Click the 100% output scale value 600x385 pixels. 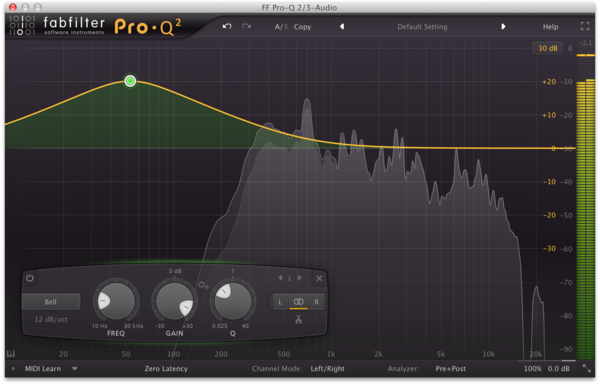[x=532, y=369]
